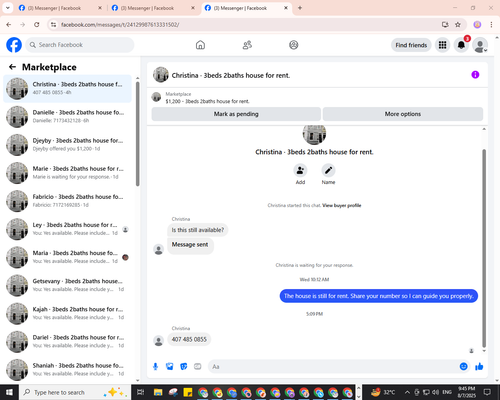Send a thumbs-up like
The image size is (500, 400).
[x=479, y=367]
